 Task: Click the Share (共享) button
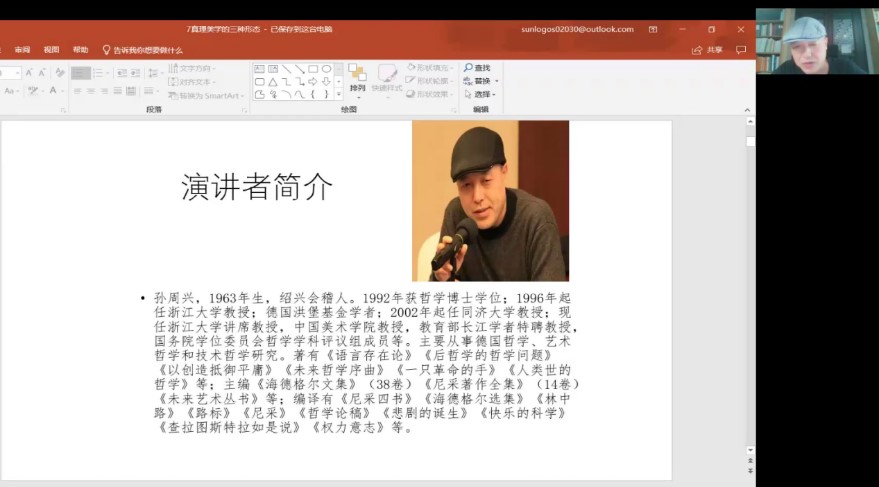coord(708,50)
